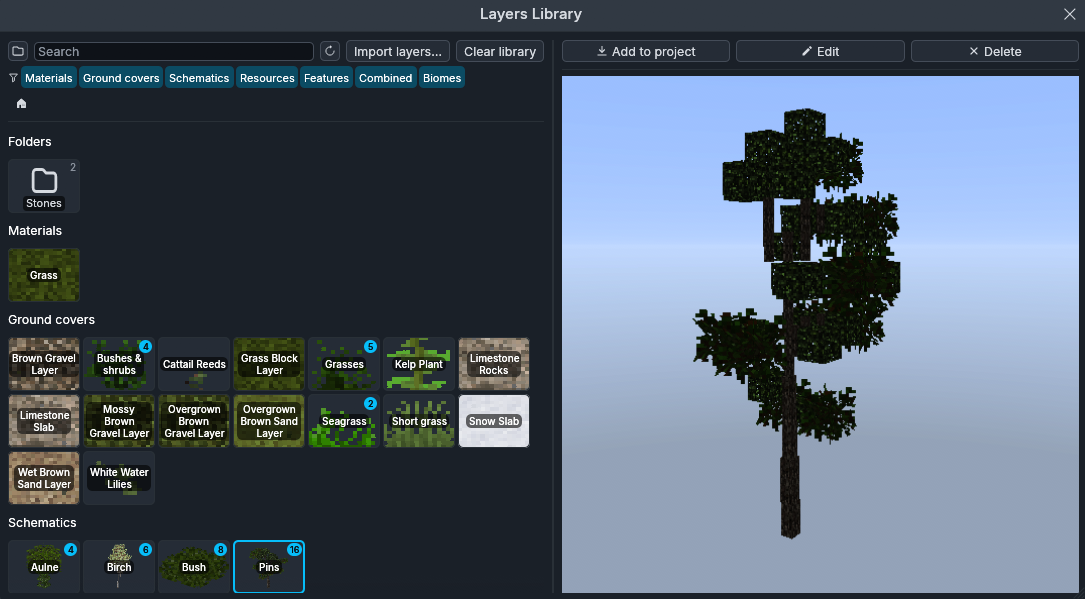Click Clear library button

(x=500, y=51)
